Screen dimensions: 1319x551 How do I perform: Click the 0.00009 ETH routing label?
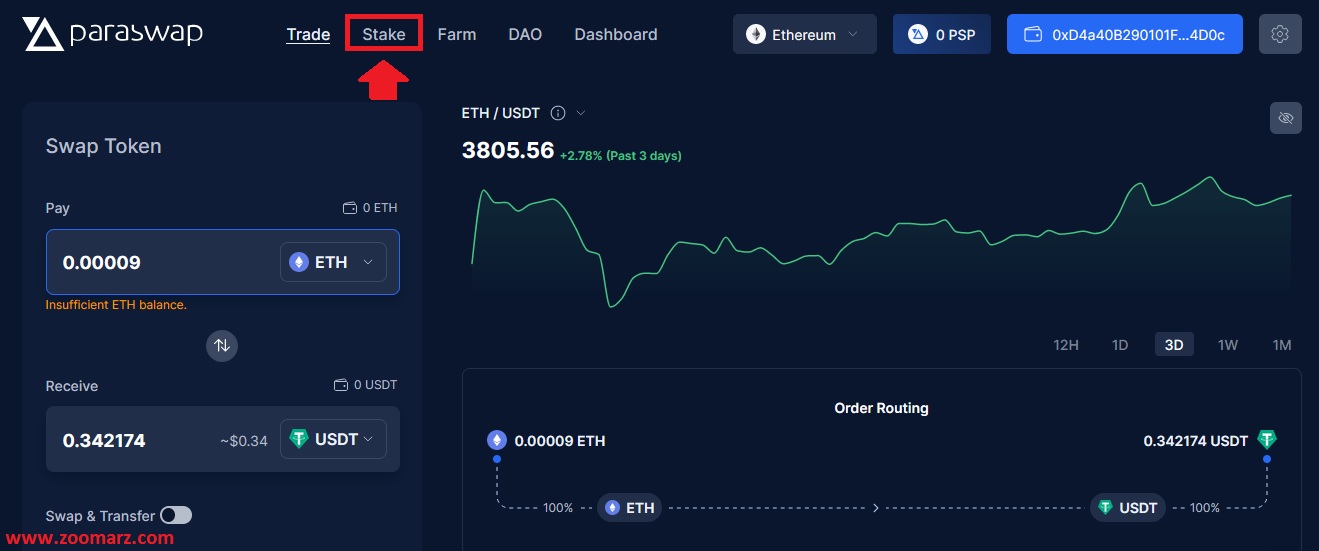560,440
